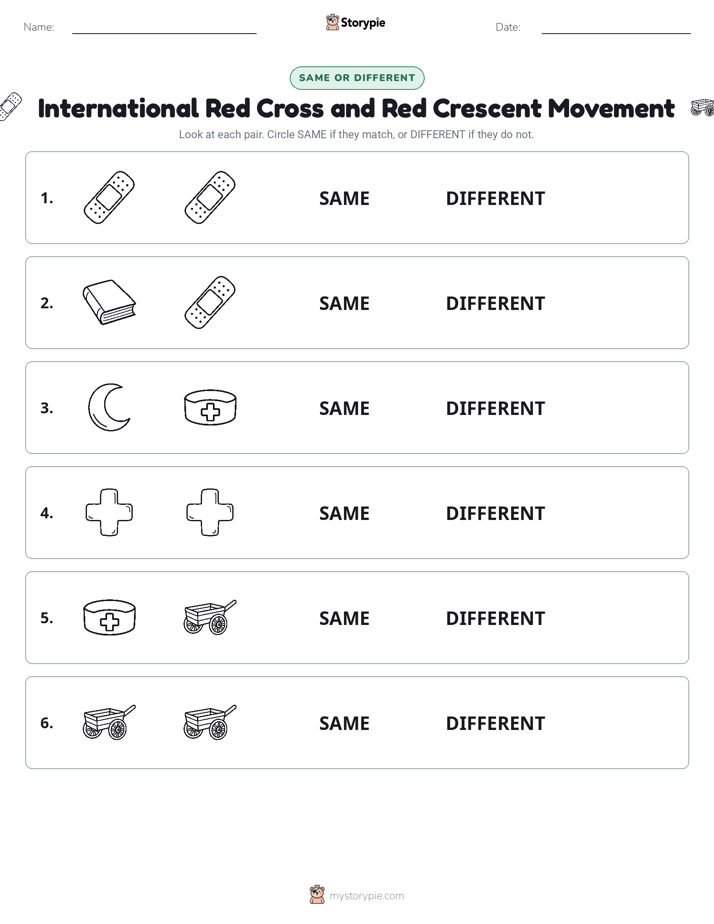Viewport: 714px width, 924px height.
Task: Click the left bandage icon in row 1
Action: (x=109, y=197)
